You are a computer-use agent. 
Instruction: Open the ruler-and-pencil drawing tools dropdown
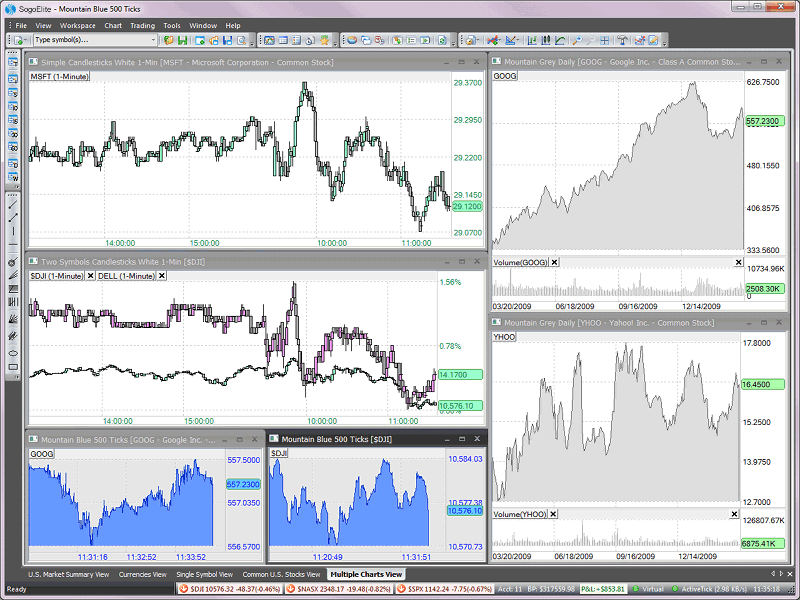[519, 40]
